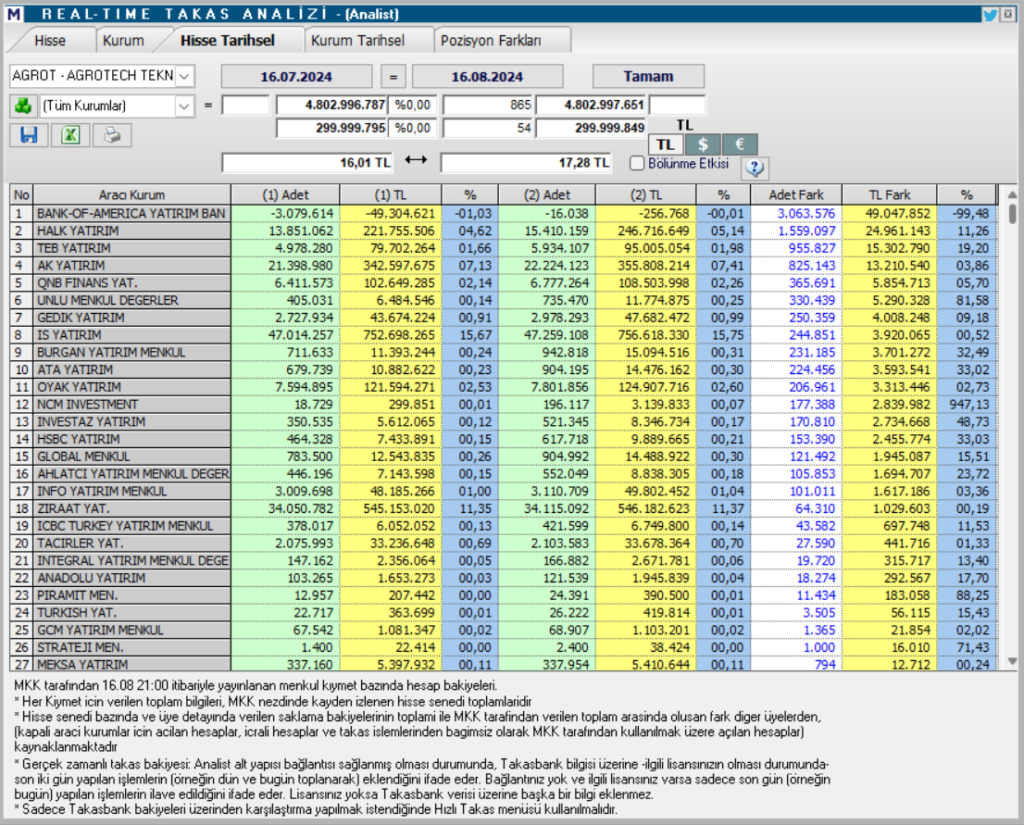Sort by (2) TL column header

coord(646,195)
